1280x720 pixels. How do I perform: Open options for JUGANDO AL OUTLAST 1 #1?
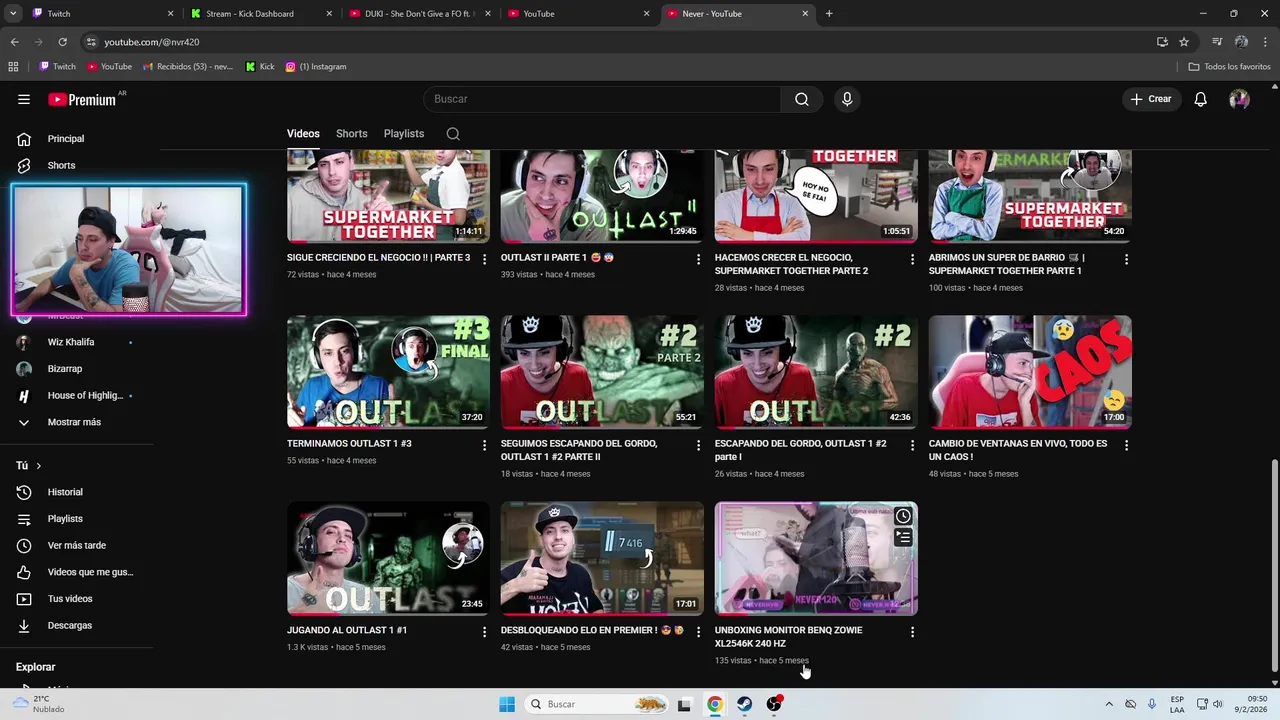[484, 632]
